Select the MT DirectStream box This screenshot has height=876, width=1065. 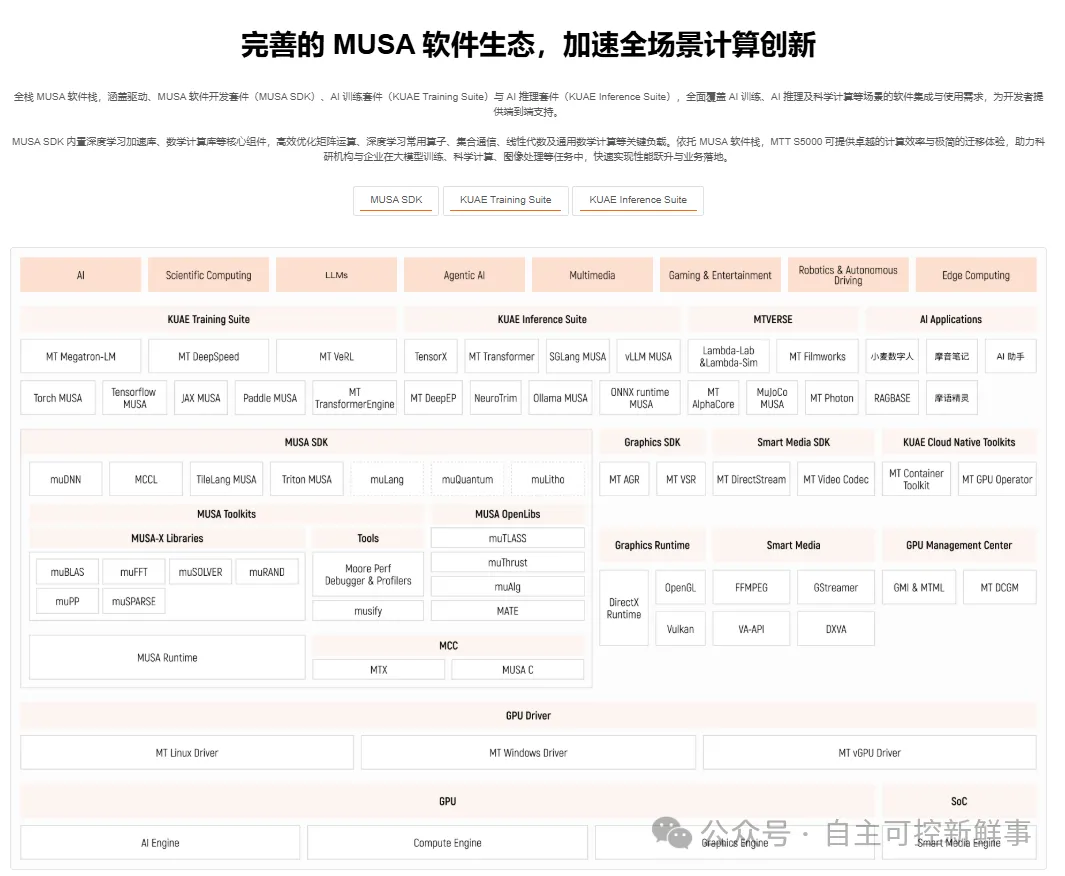click(x=751, y=479)
